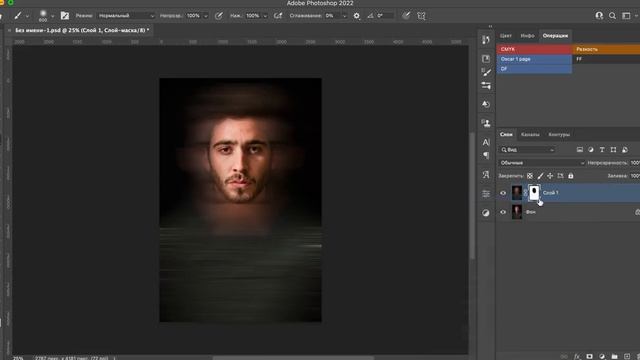The width and height of the screenshot is (640, 360).
Task: Create new group folder icon in Layers
Action: coord(614,356)
